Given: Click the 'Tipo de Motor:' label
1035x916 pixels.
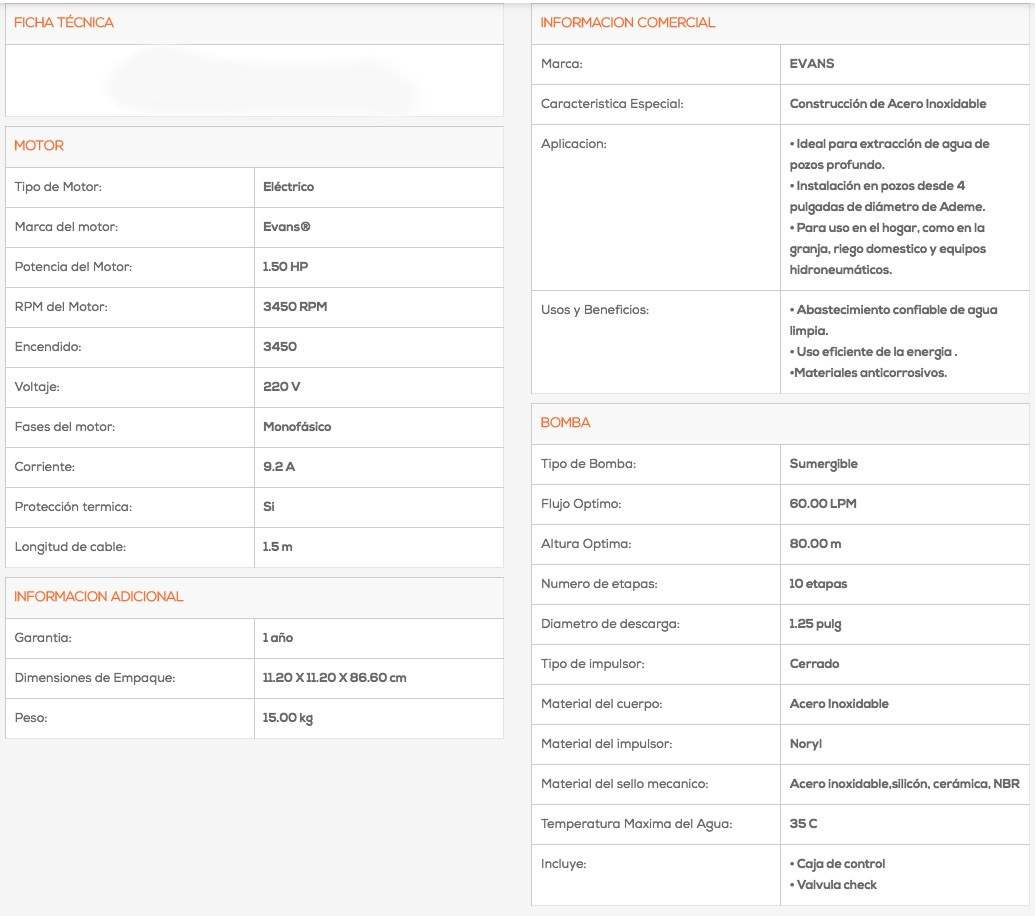Looking at the screenshot, I should click(58, 187).
